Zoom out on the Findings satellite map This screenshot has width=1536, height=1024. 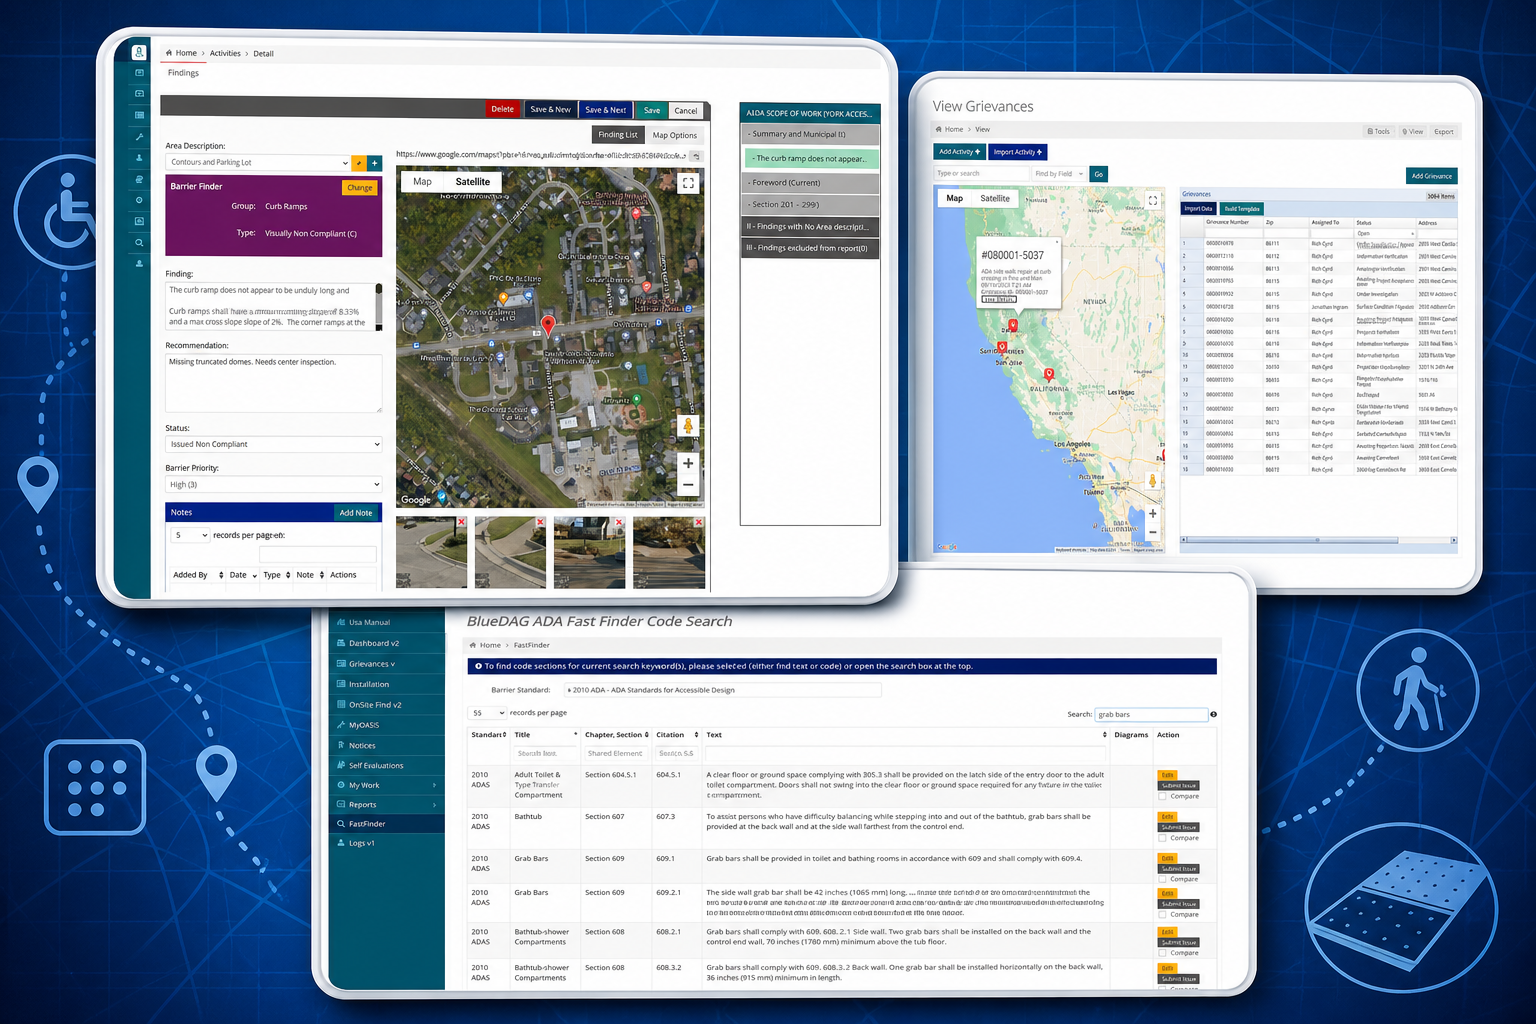point(688,485)
